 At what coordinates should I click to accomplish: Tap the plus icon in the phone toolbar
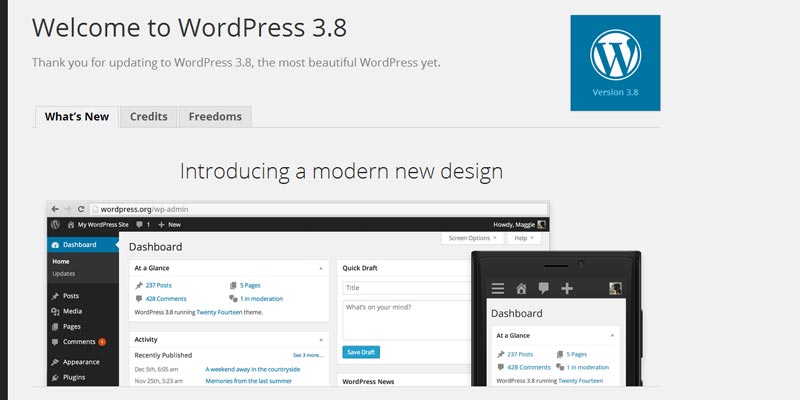(x=567, y=289)
